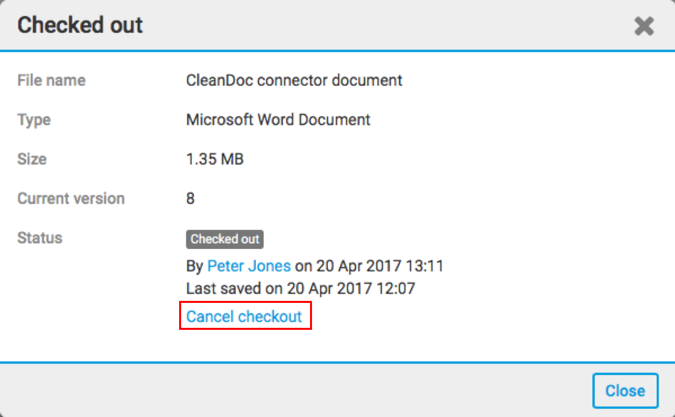The width and height of the screenshot is (675, 417).
Task: Click the version number 8
Action: (191, 198)
